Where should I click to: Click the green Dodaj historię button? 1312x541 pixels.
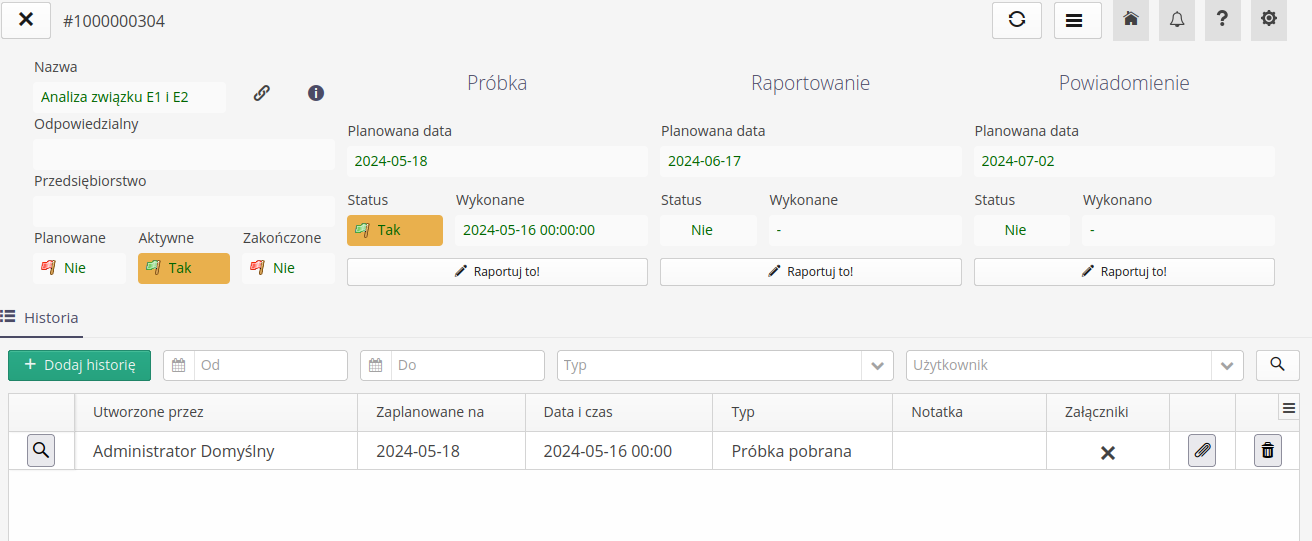point(79,365)
